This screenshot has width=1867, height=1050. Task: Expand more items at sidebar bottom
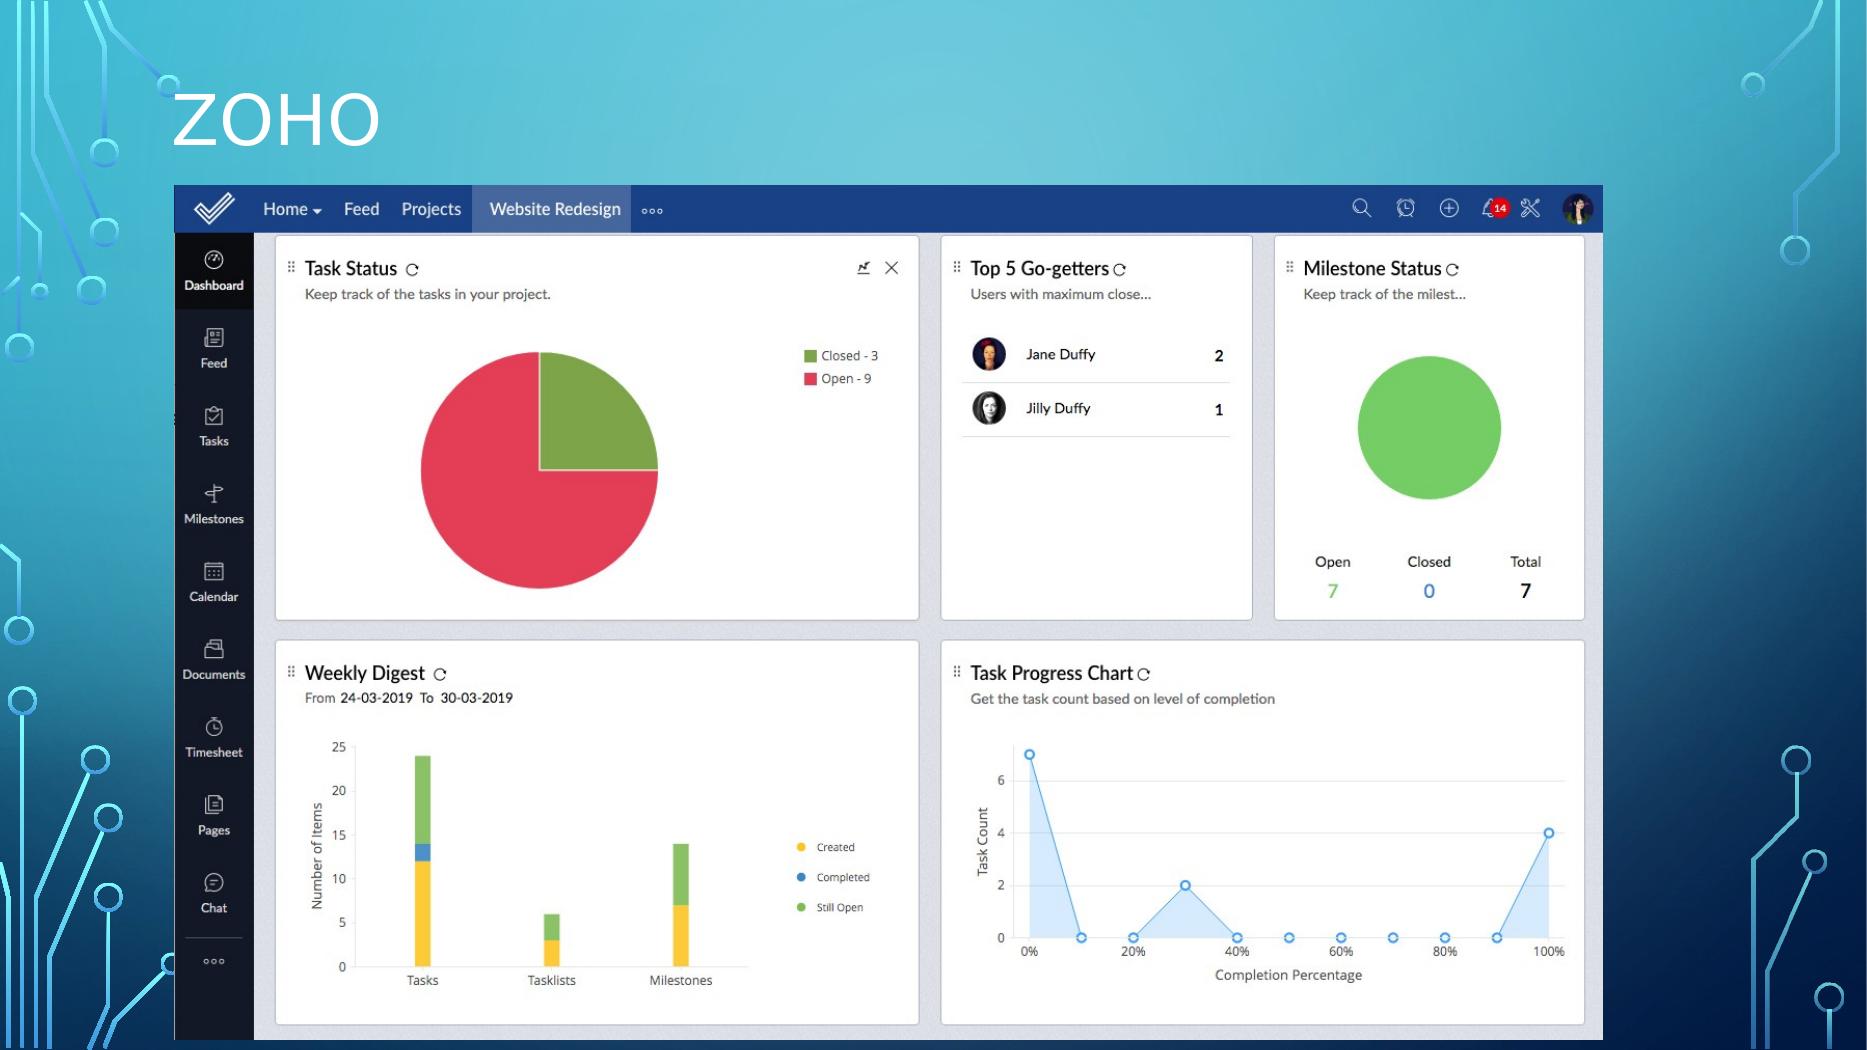[x=213, y=961]
